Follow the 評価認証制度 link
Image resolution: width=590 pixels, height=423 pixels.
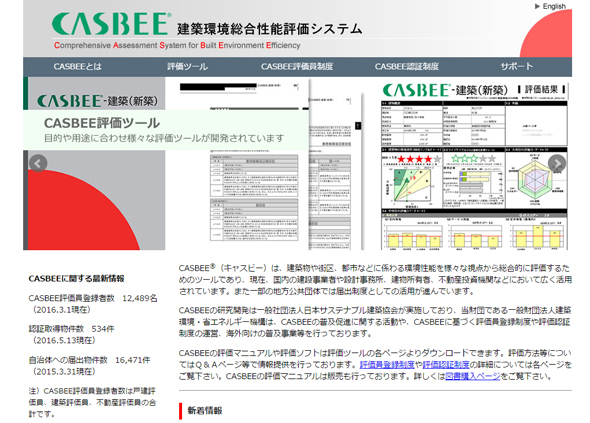(446, 365)
